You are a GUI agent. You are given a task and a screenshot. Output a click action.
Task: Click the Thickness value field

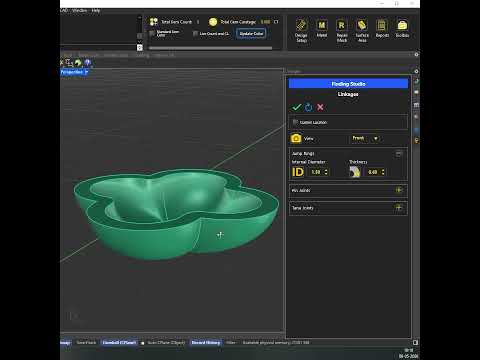[x=373, y=172]
